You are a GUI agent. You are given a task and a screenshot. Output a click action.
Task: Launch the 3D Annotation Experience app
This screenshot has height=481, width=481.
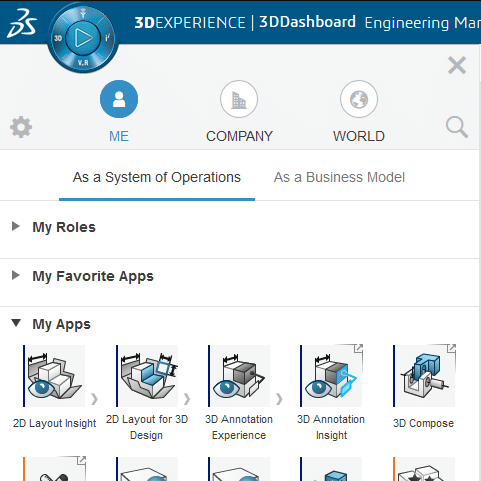pos(239,376)
